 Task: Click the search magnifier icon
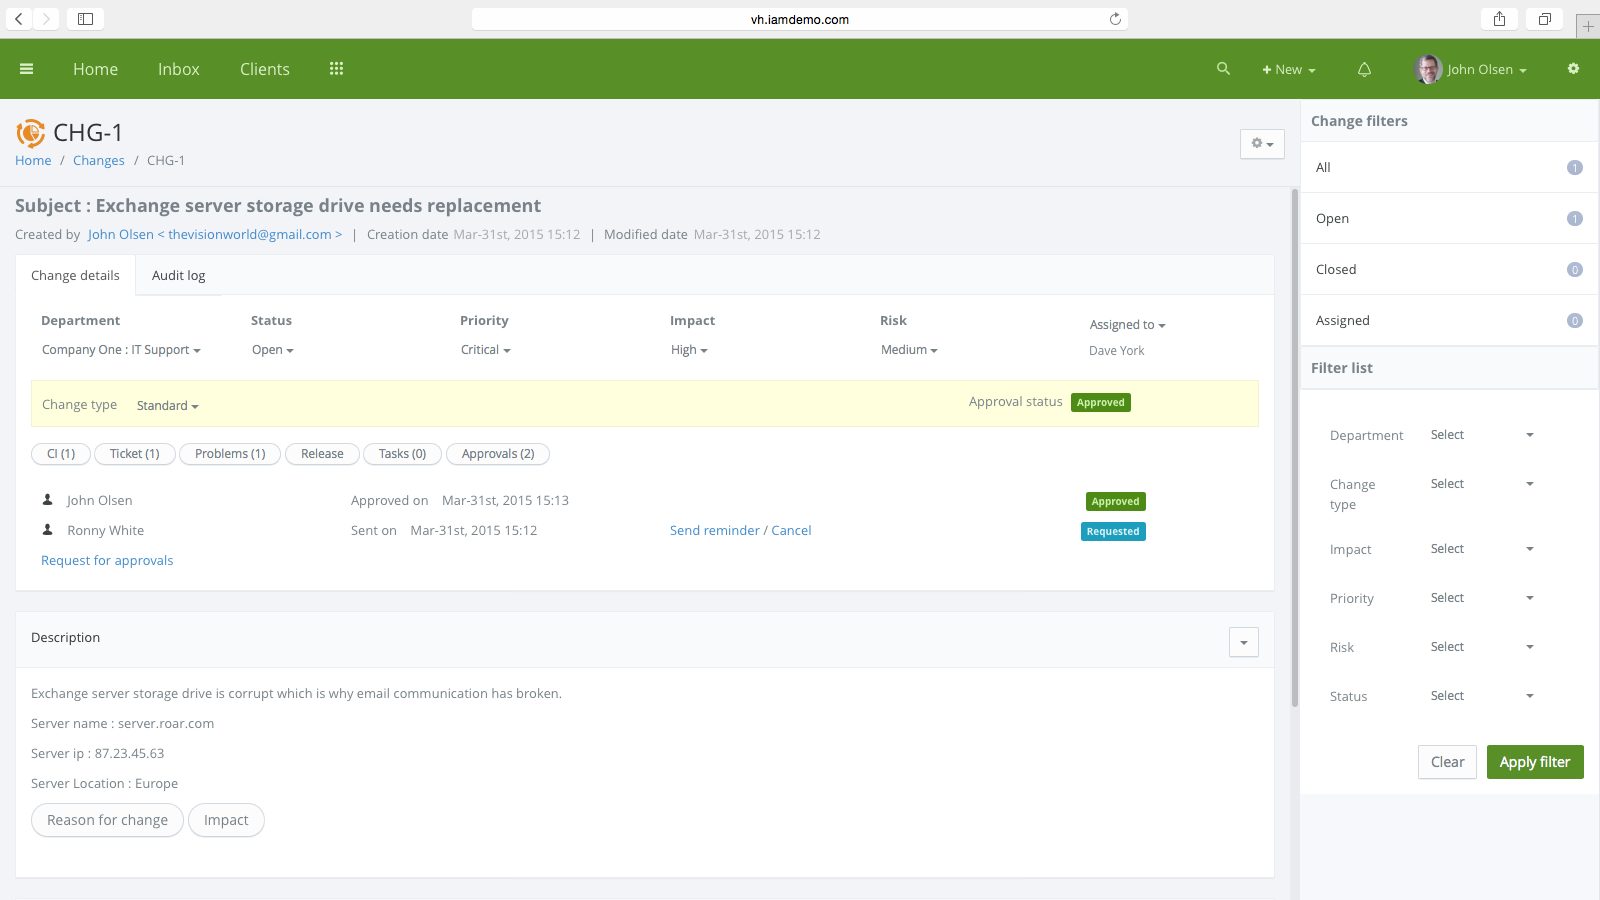click(1223, 69)
